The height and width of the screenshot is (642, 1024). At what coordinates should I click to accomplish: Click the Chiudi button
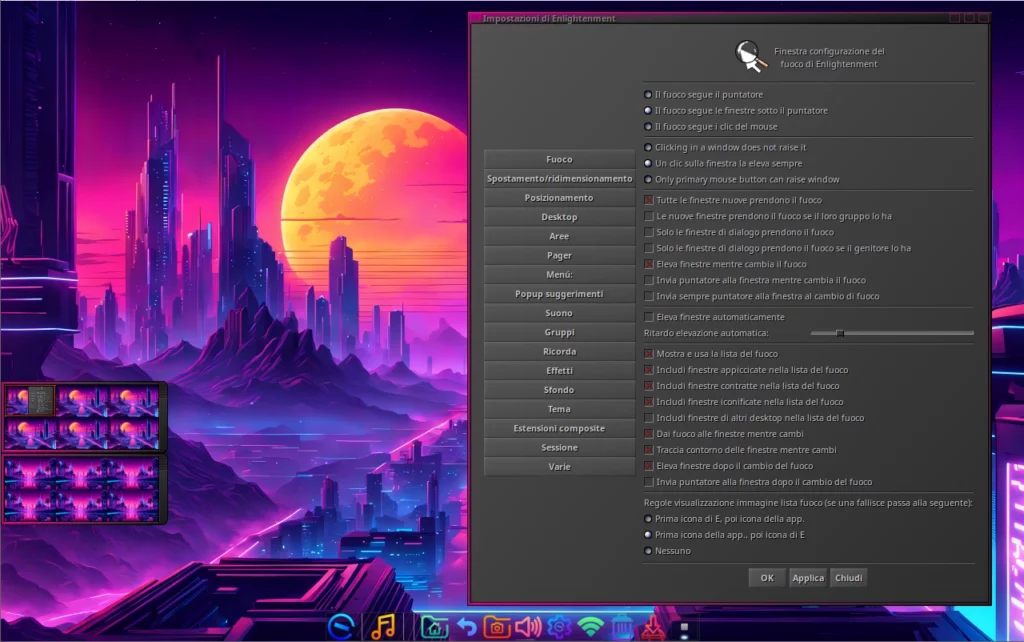[848, 578]
